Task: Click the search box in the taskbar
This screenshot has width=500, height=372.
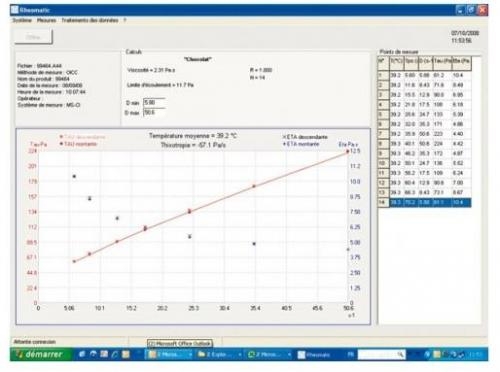Action: [x=381, y=355]
